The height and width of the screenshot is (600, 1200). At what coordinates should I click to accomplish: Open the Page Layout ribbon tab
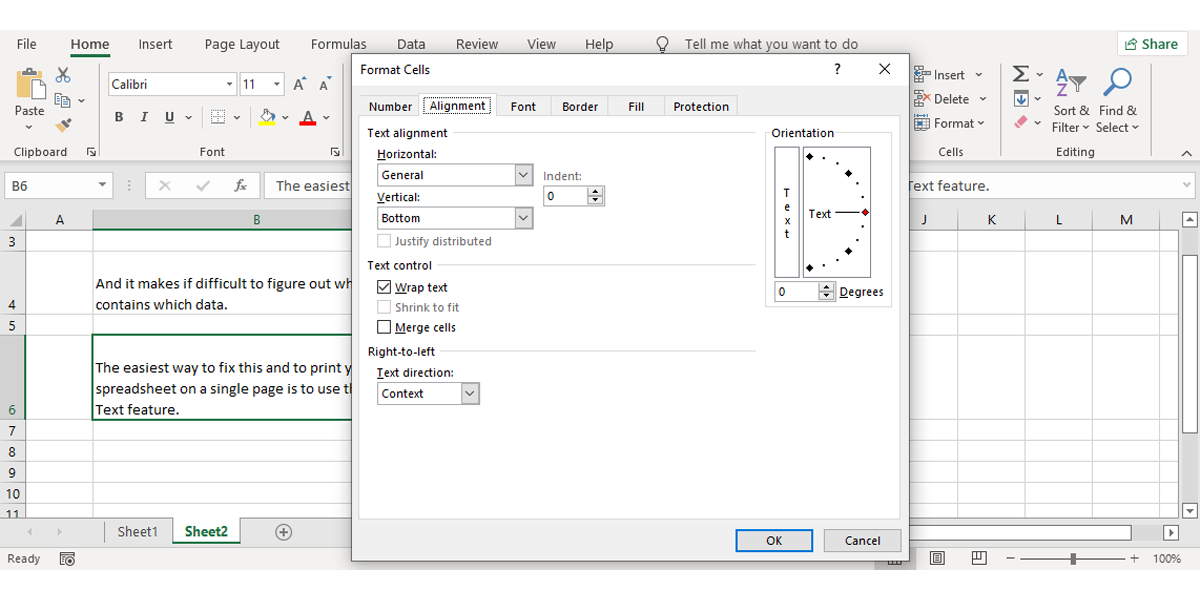pos(242,44)
